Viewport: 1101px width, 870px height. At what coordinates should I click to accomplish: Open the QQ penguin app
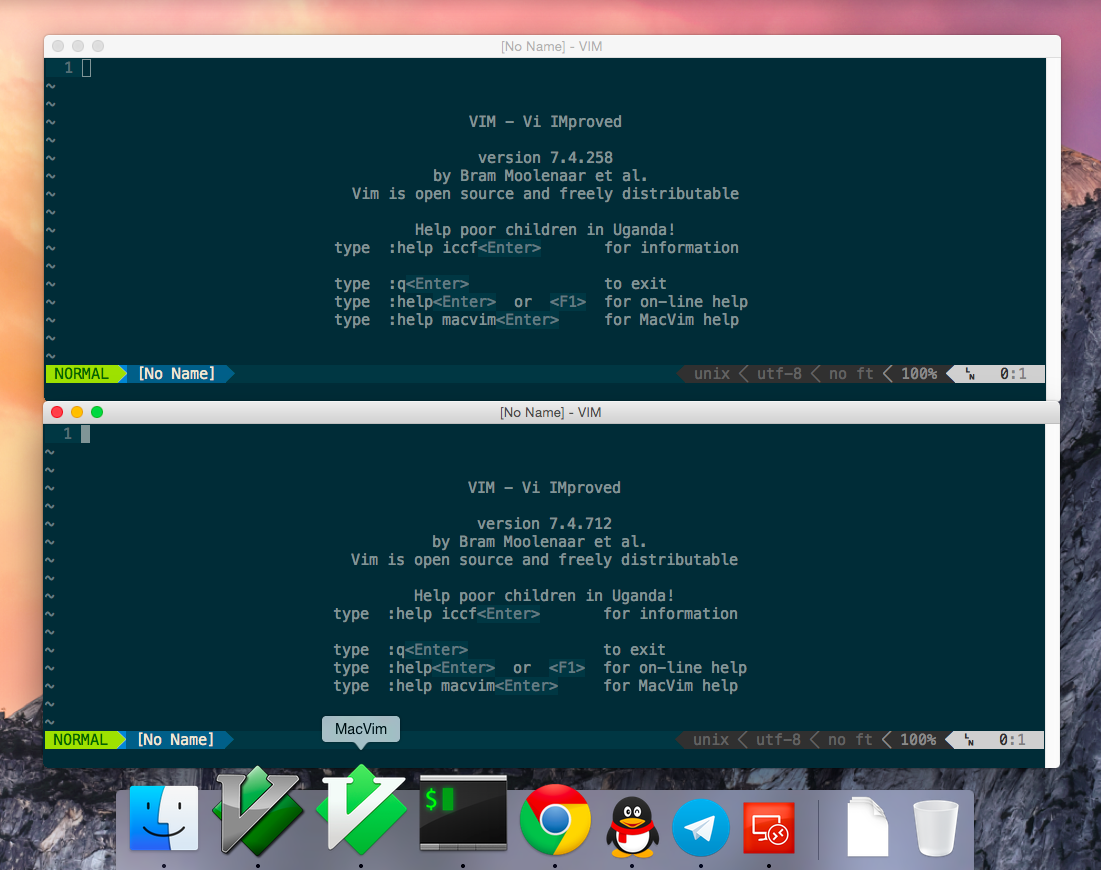(632, 826)
